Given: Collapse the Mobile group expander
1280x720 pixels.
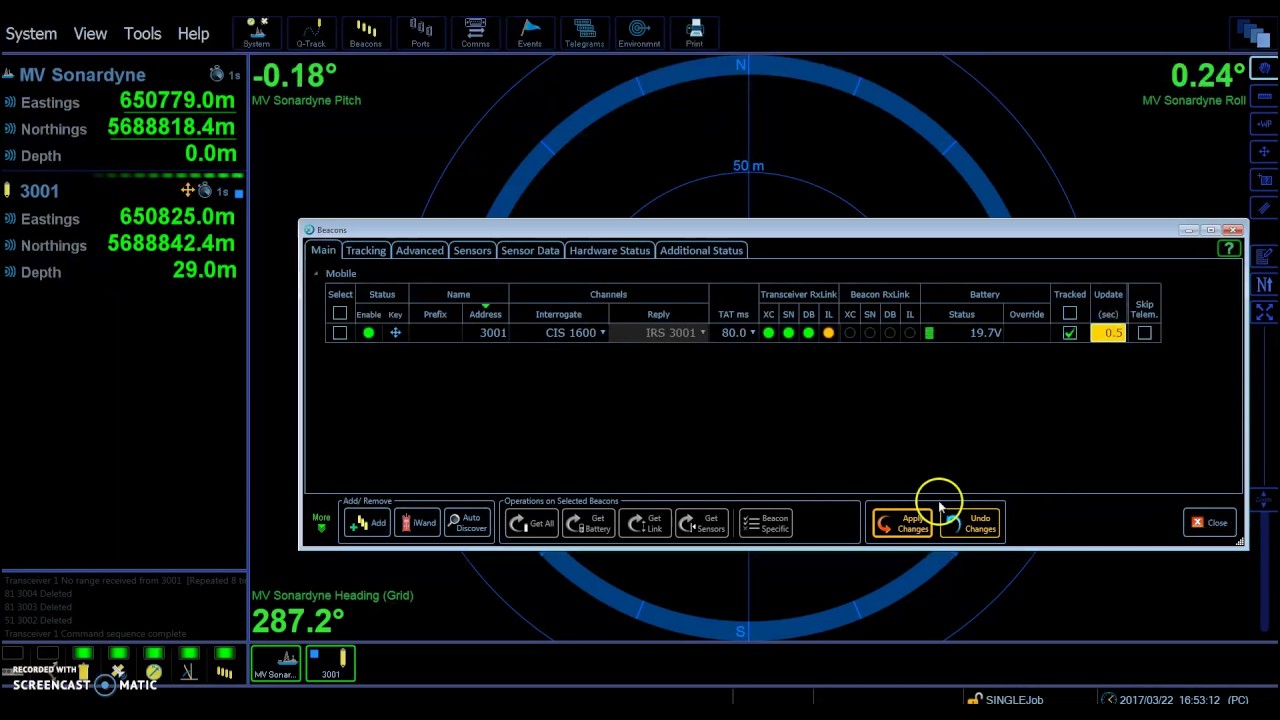Looking at the screenshot, I should click(316, 274).
